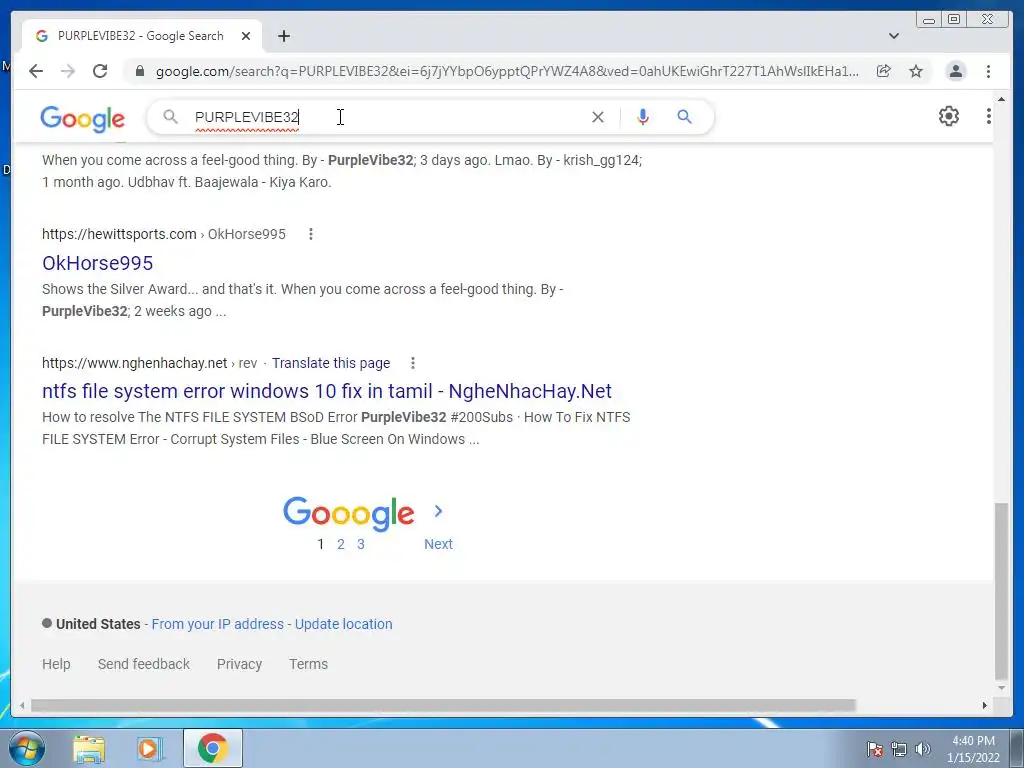Viewport: 1024px width, 768px height.
Task: Click the taskbar clock showing 4:40 PM
Action: click(x=973, y=749)
